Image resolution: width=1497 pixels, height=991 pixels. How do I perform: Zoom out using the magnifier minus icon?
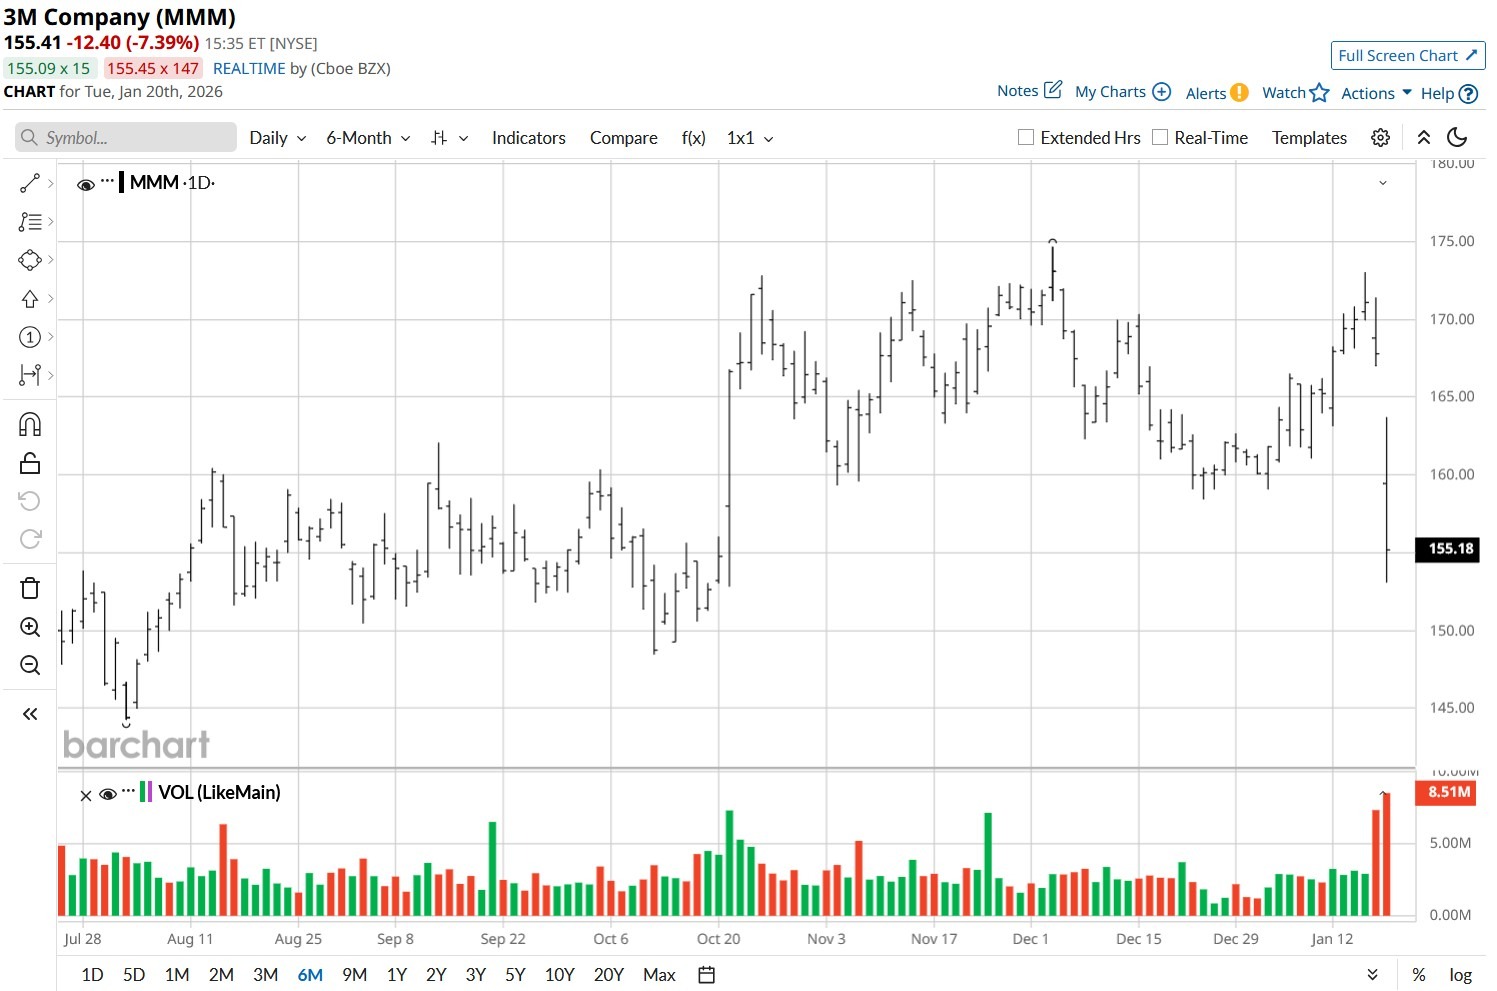coord(30,665)
